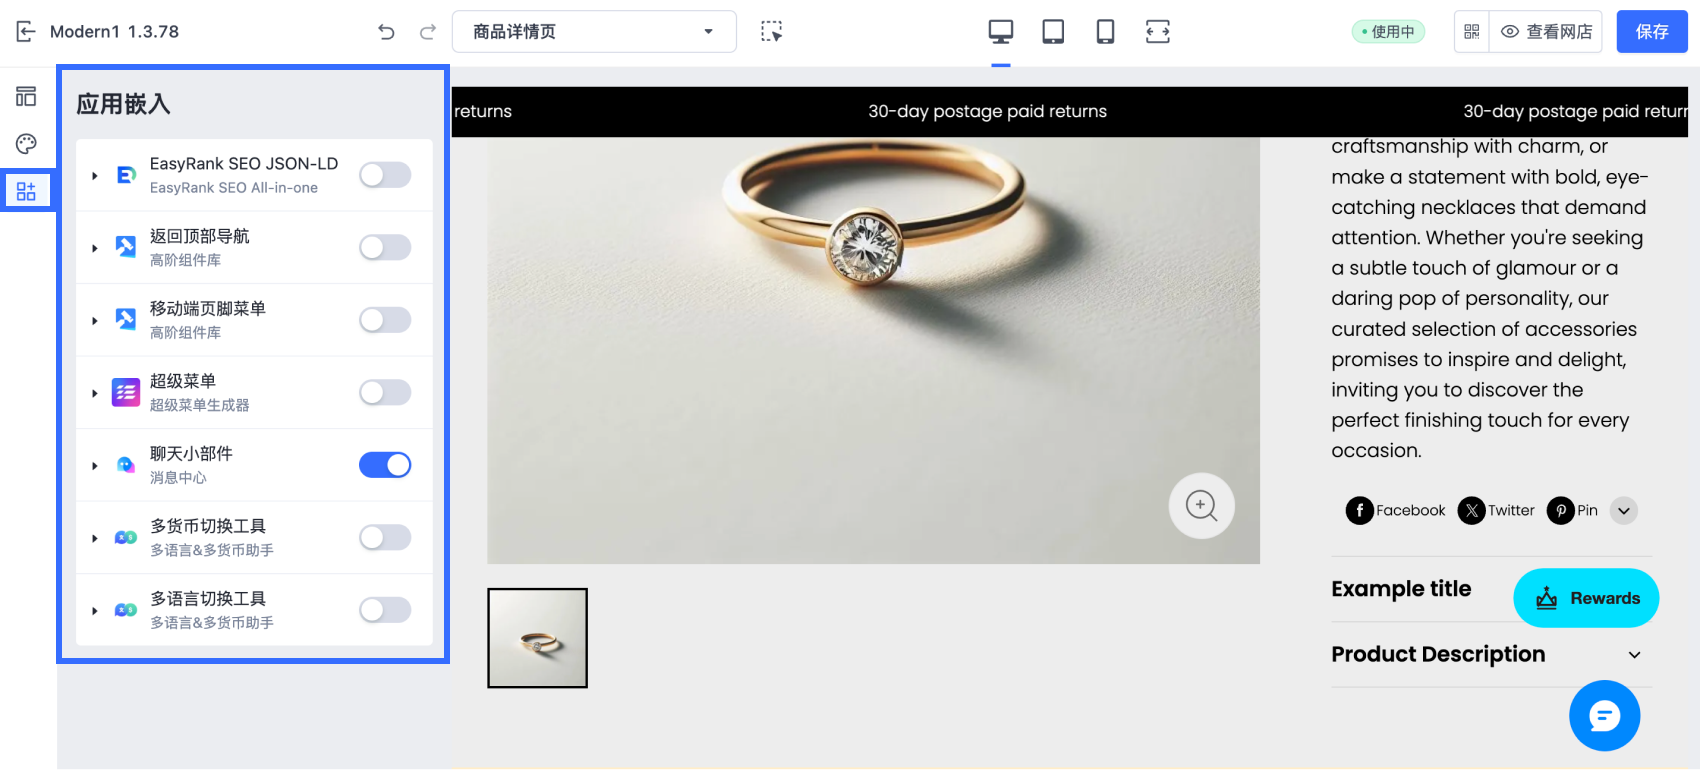Click the 应用嵌入 panel heading
The image size is (1700, 770).
click(x=124, y=104)
